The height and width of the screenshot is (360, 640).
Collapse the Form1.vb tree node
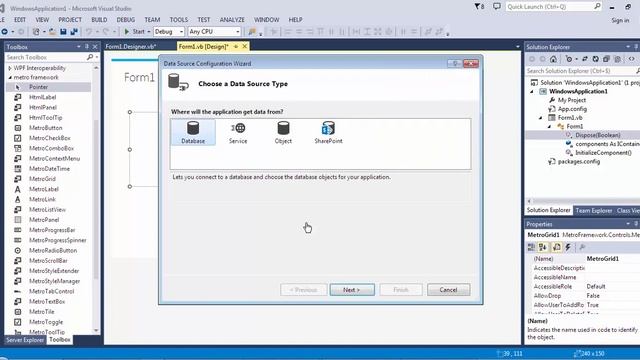540,118
